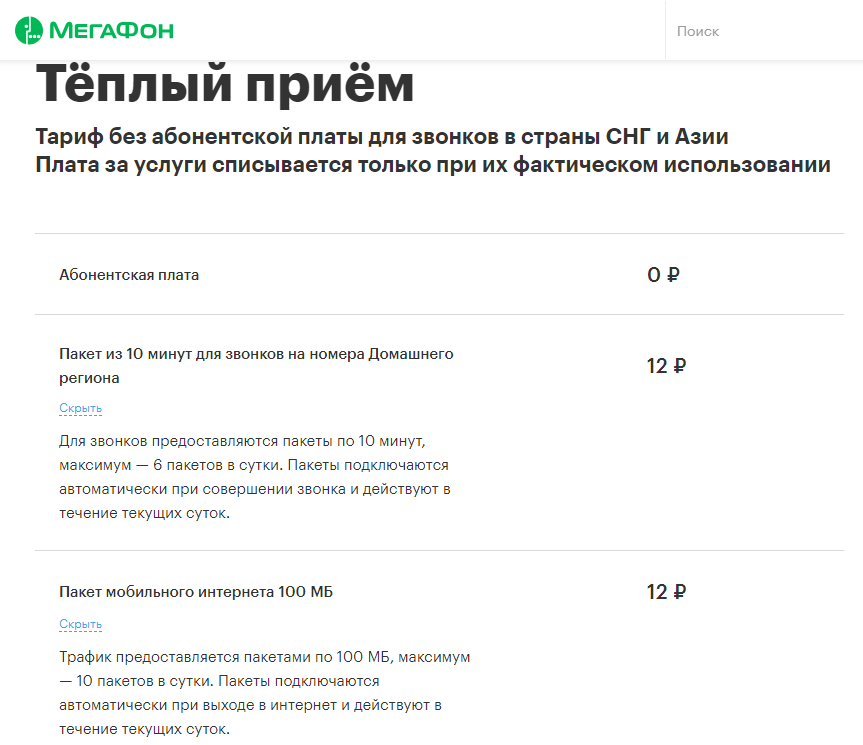This screenshot has width=863, height=745.
Task: Focus the Поиск search field
Action: click(x=760, y=31)
